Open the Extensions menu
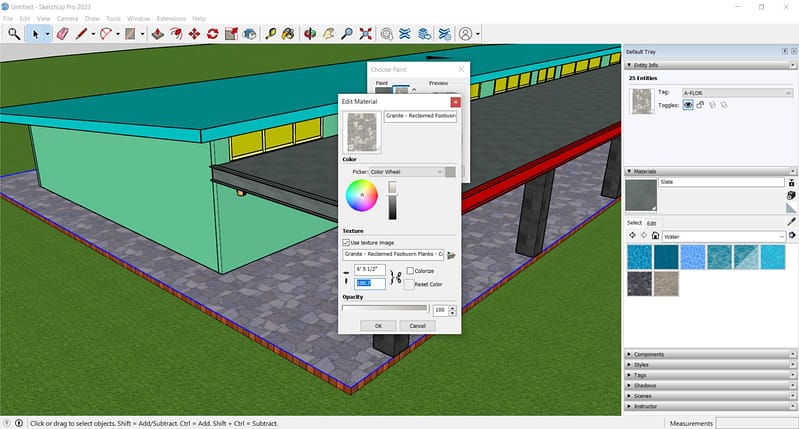This screenshot has width=799, height=429. [172, 18]
